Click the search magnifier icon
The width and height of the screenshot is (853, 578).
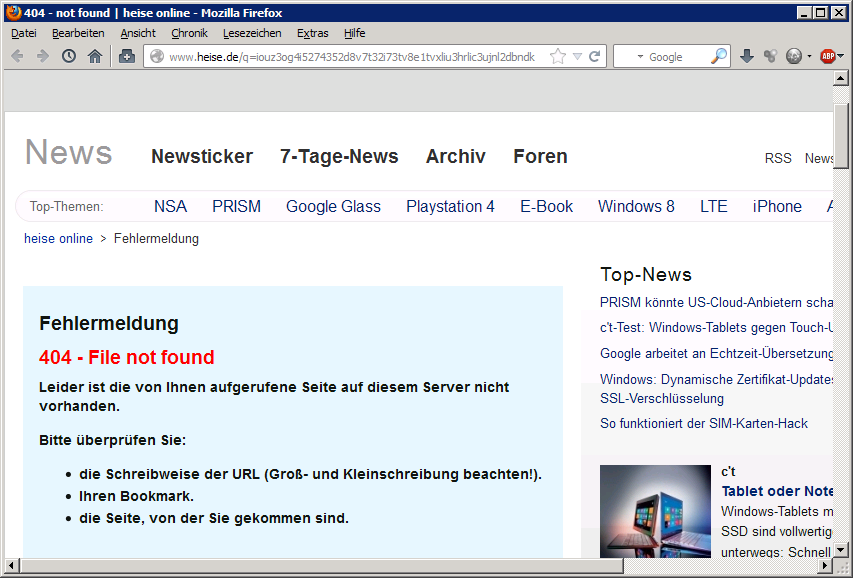[x=719, y=56]
